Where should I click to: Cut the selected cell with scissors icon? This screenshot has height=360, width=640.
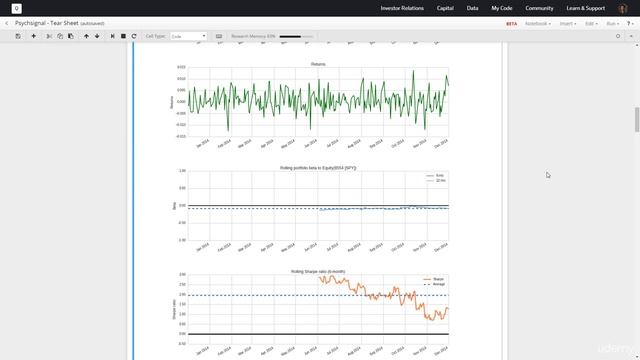pos(49,36)
